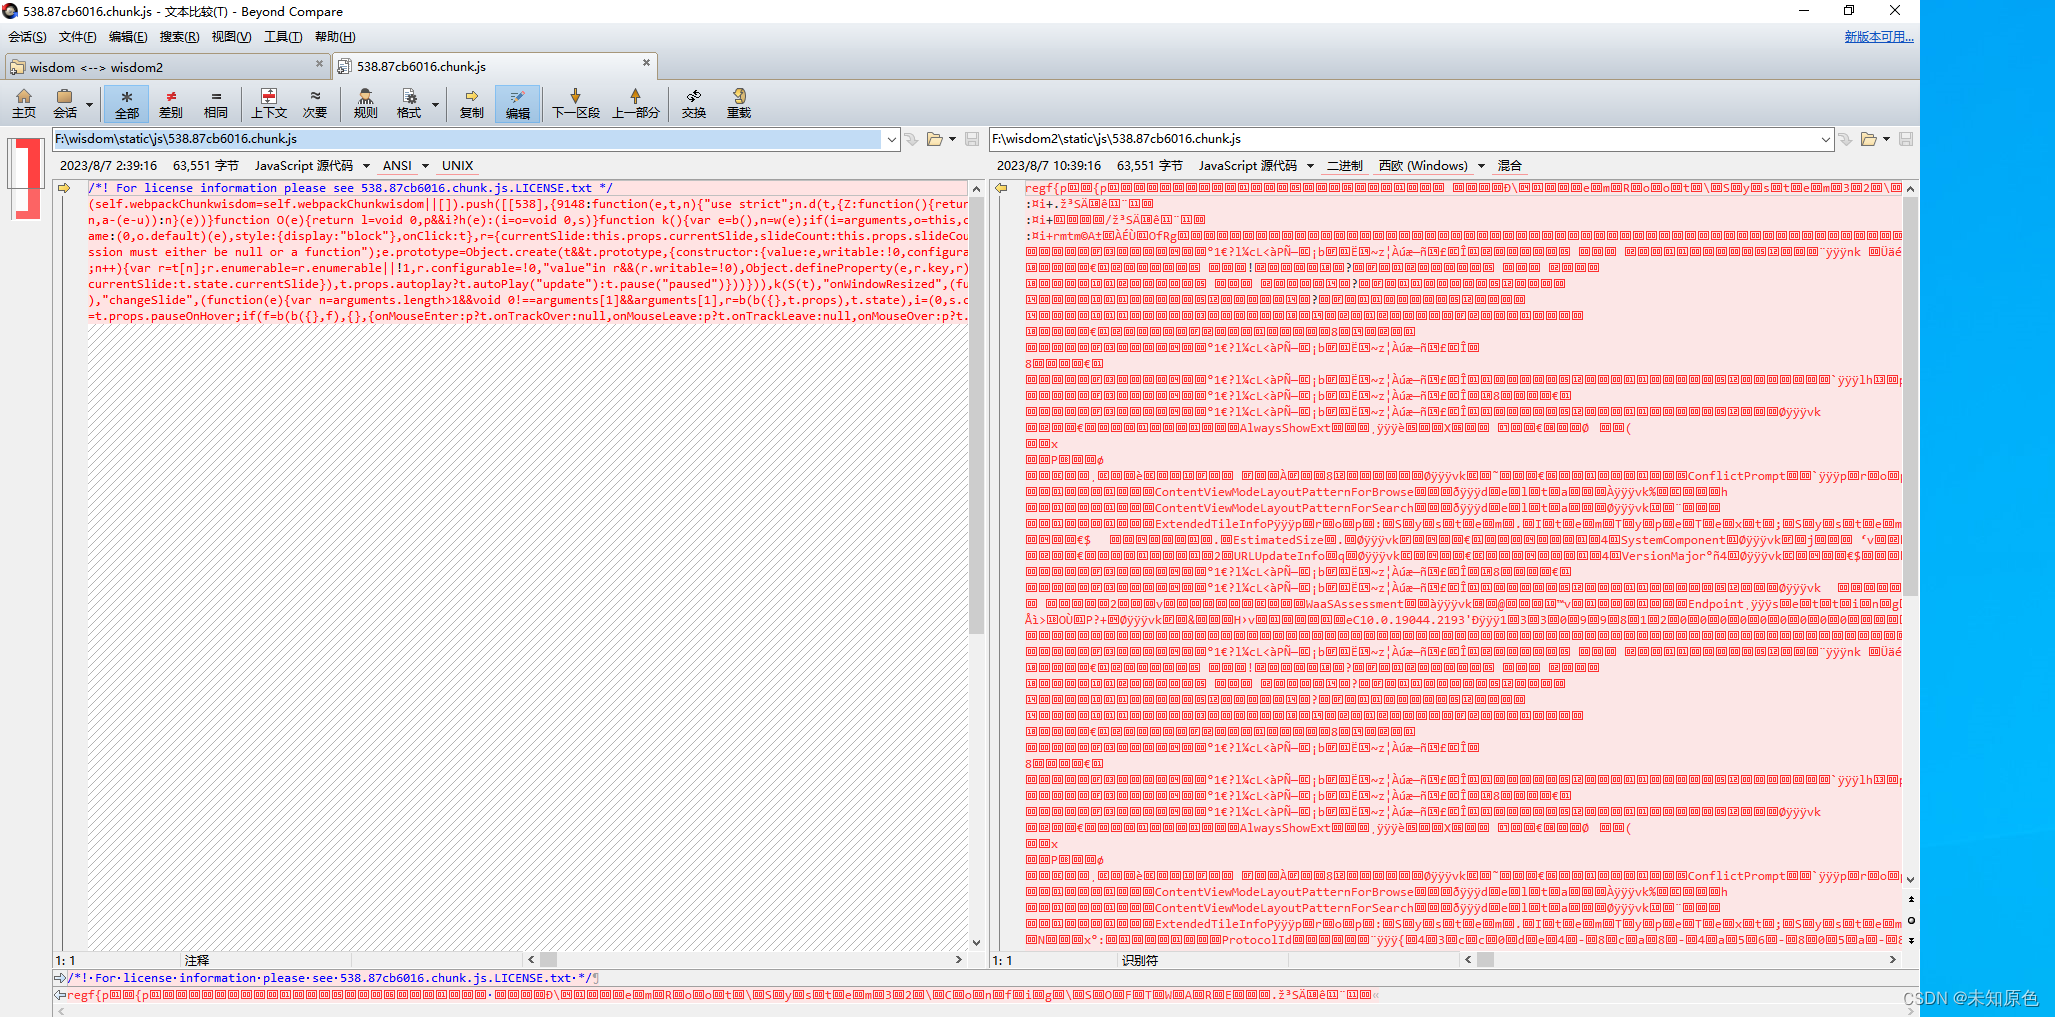Toggle the 上下文 (Context) view
Viewport: 2055px width, 1017px height.
(269, 103)
